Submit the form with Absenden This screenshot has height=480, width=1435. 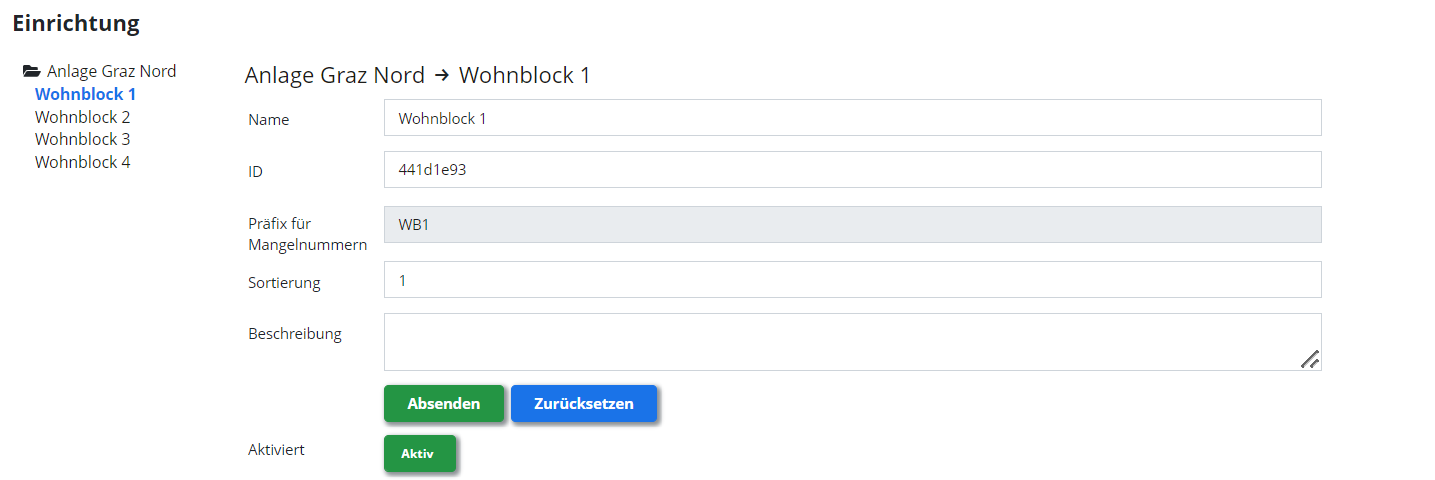point(444,404)
